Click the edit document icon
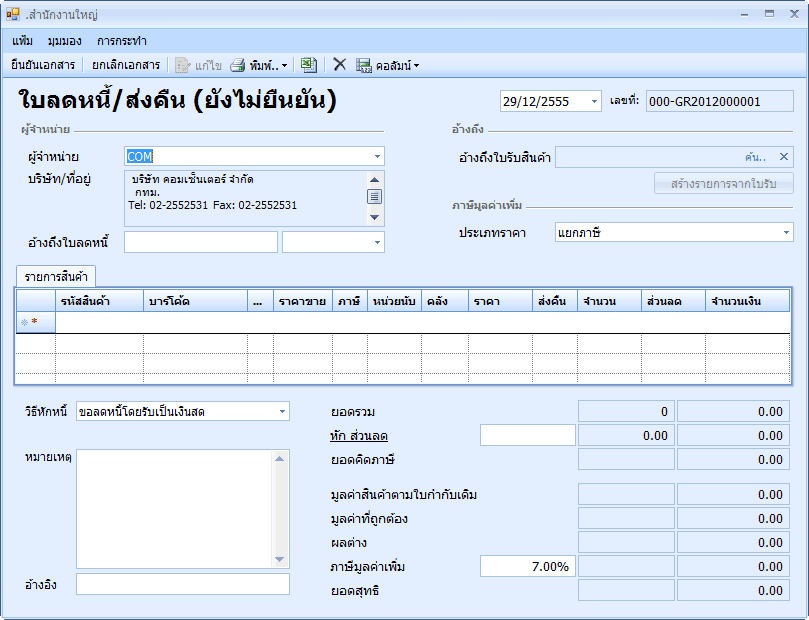Viewport: 809px width, 620px height. [183, 65]
